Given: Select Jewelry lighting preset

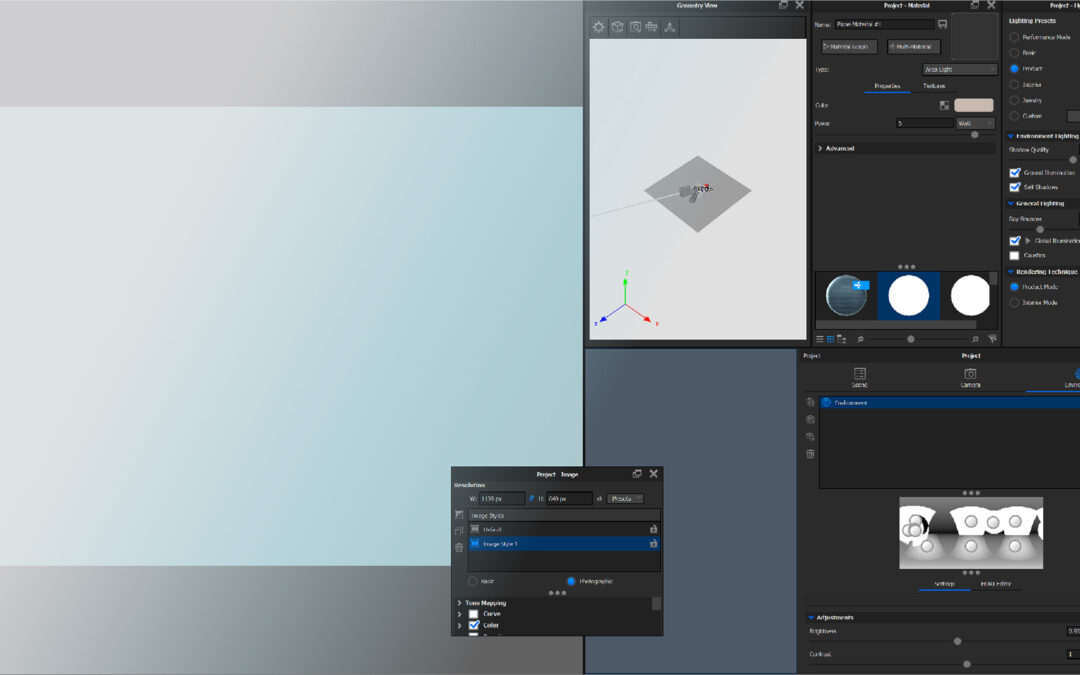Looking at the screenshot, I should pos(1014,101).
